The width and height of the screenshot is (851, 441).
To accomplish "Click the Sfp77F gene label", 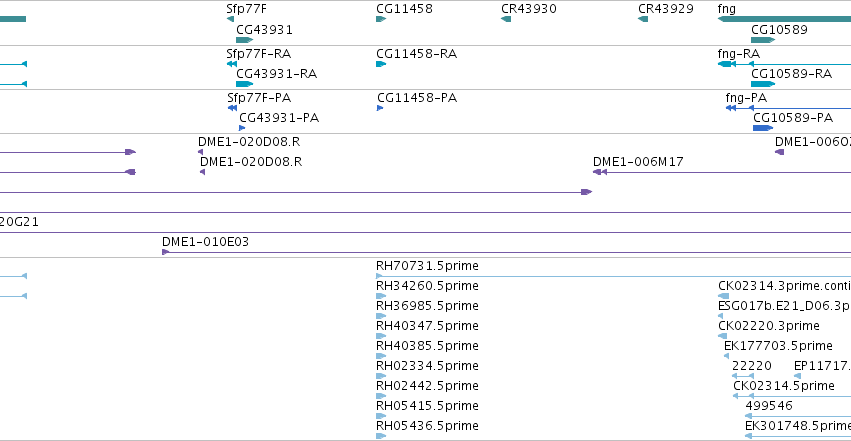I will click(x=246, y=9).
